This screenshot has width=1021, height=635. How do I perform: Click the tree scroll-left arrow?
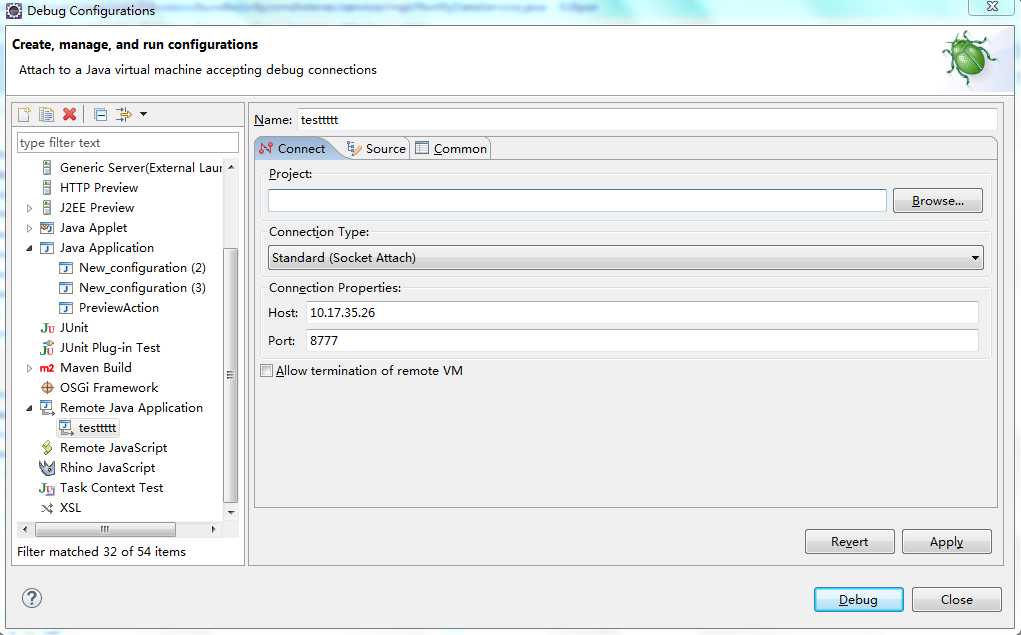coord(25,529)
